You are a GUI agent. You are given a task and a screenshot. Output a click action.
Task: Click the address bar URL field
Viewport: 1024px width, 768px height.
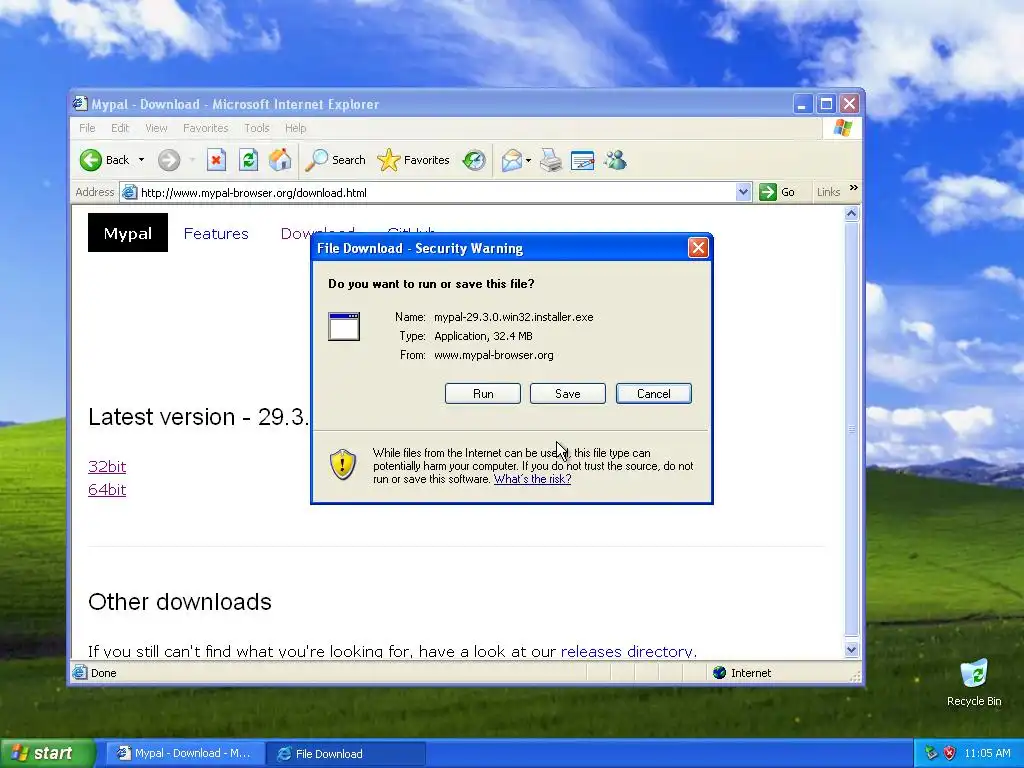click(436, 192)
